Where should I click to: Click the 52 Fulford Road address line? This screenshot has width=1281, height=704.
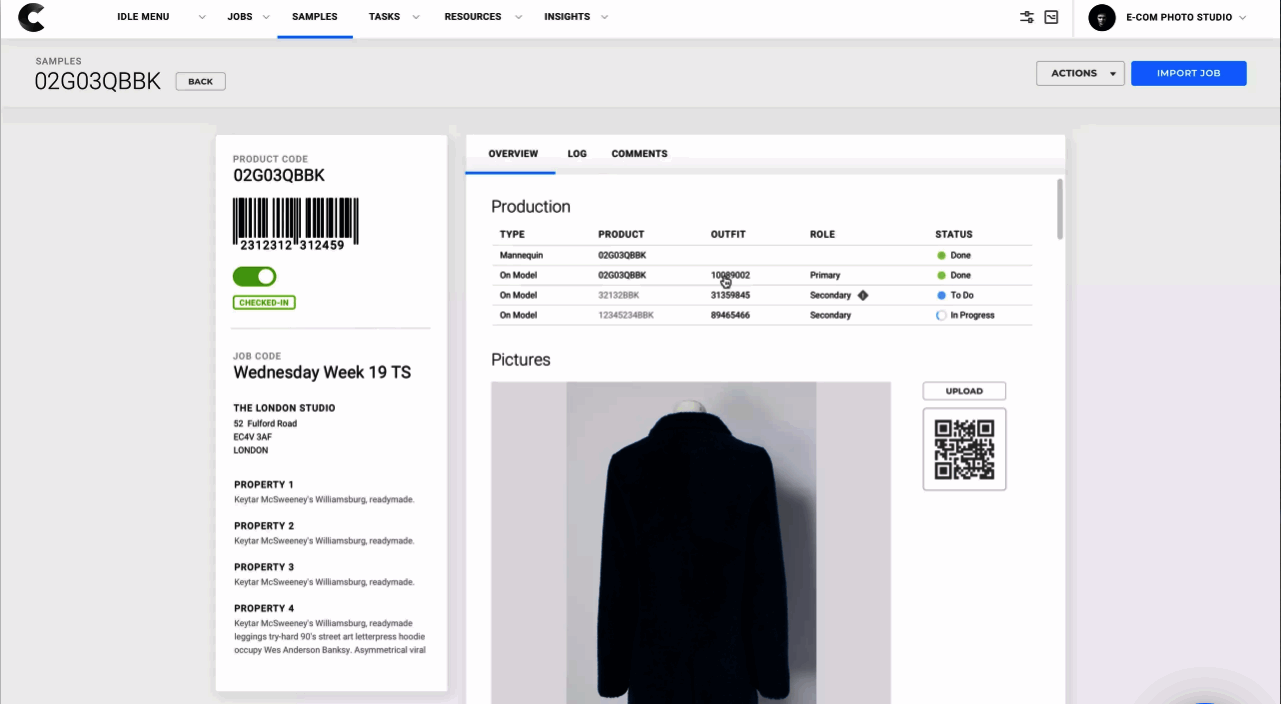265,424
